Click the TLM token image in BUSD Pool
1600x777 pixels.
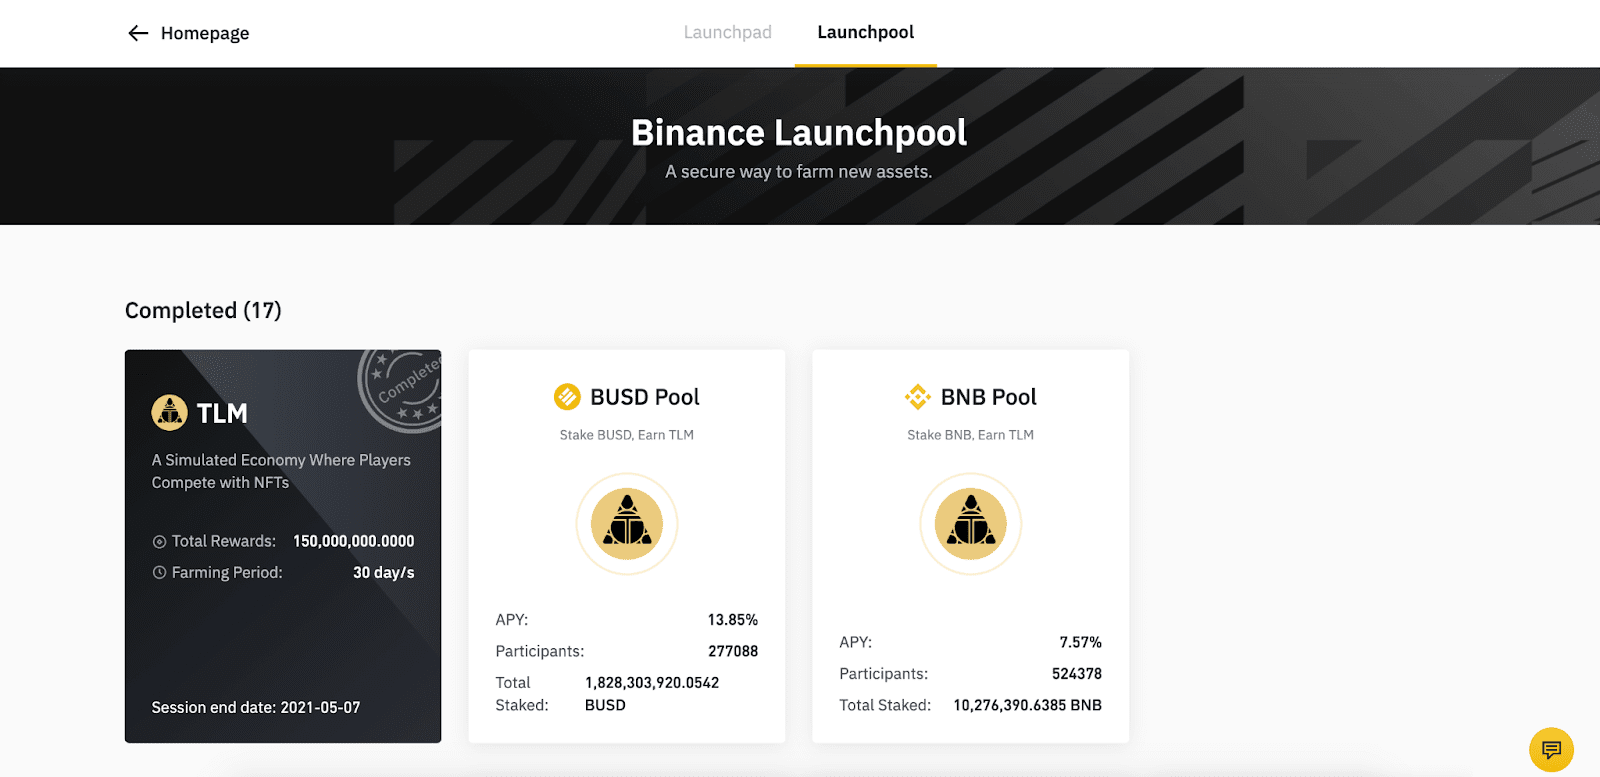[627, 524]
